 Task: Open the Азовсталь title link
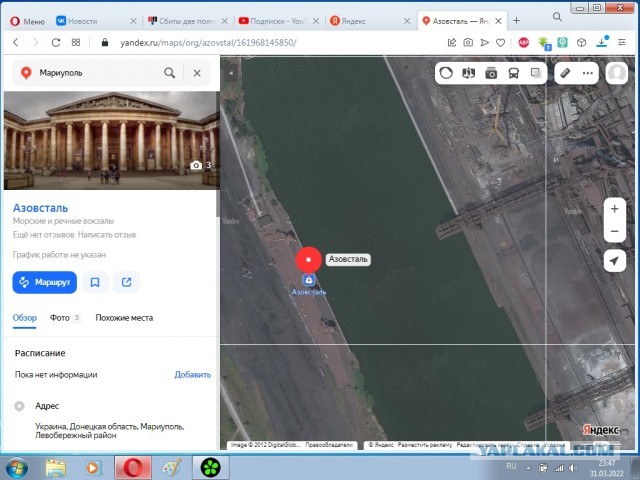click(40, 208)
